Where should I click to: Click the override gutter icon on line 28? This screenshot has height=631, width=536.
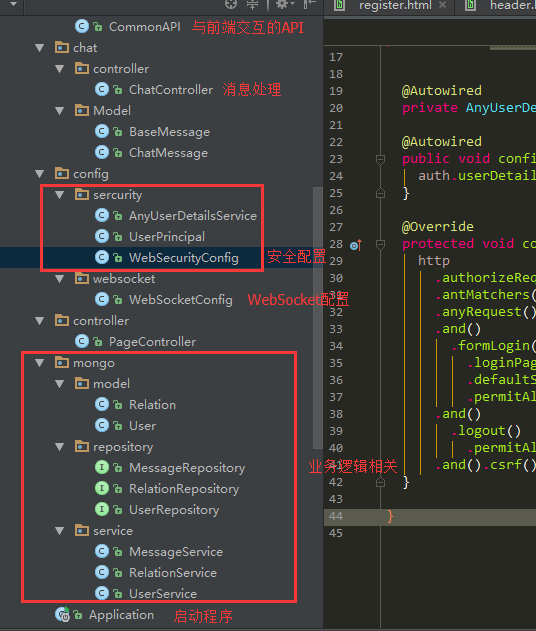click(x=356, y=245)
